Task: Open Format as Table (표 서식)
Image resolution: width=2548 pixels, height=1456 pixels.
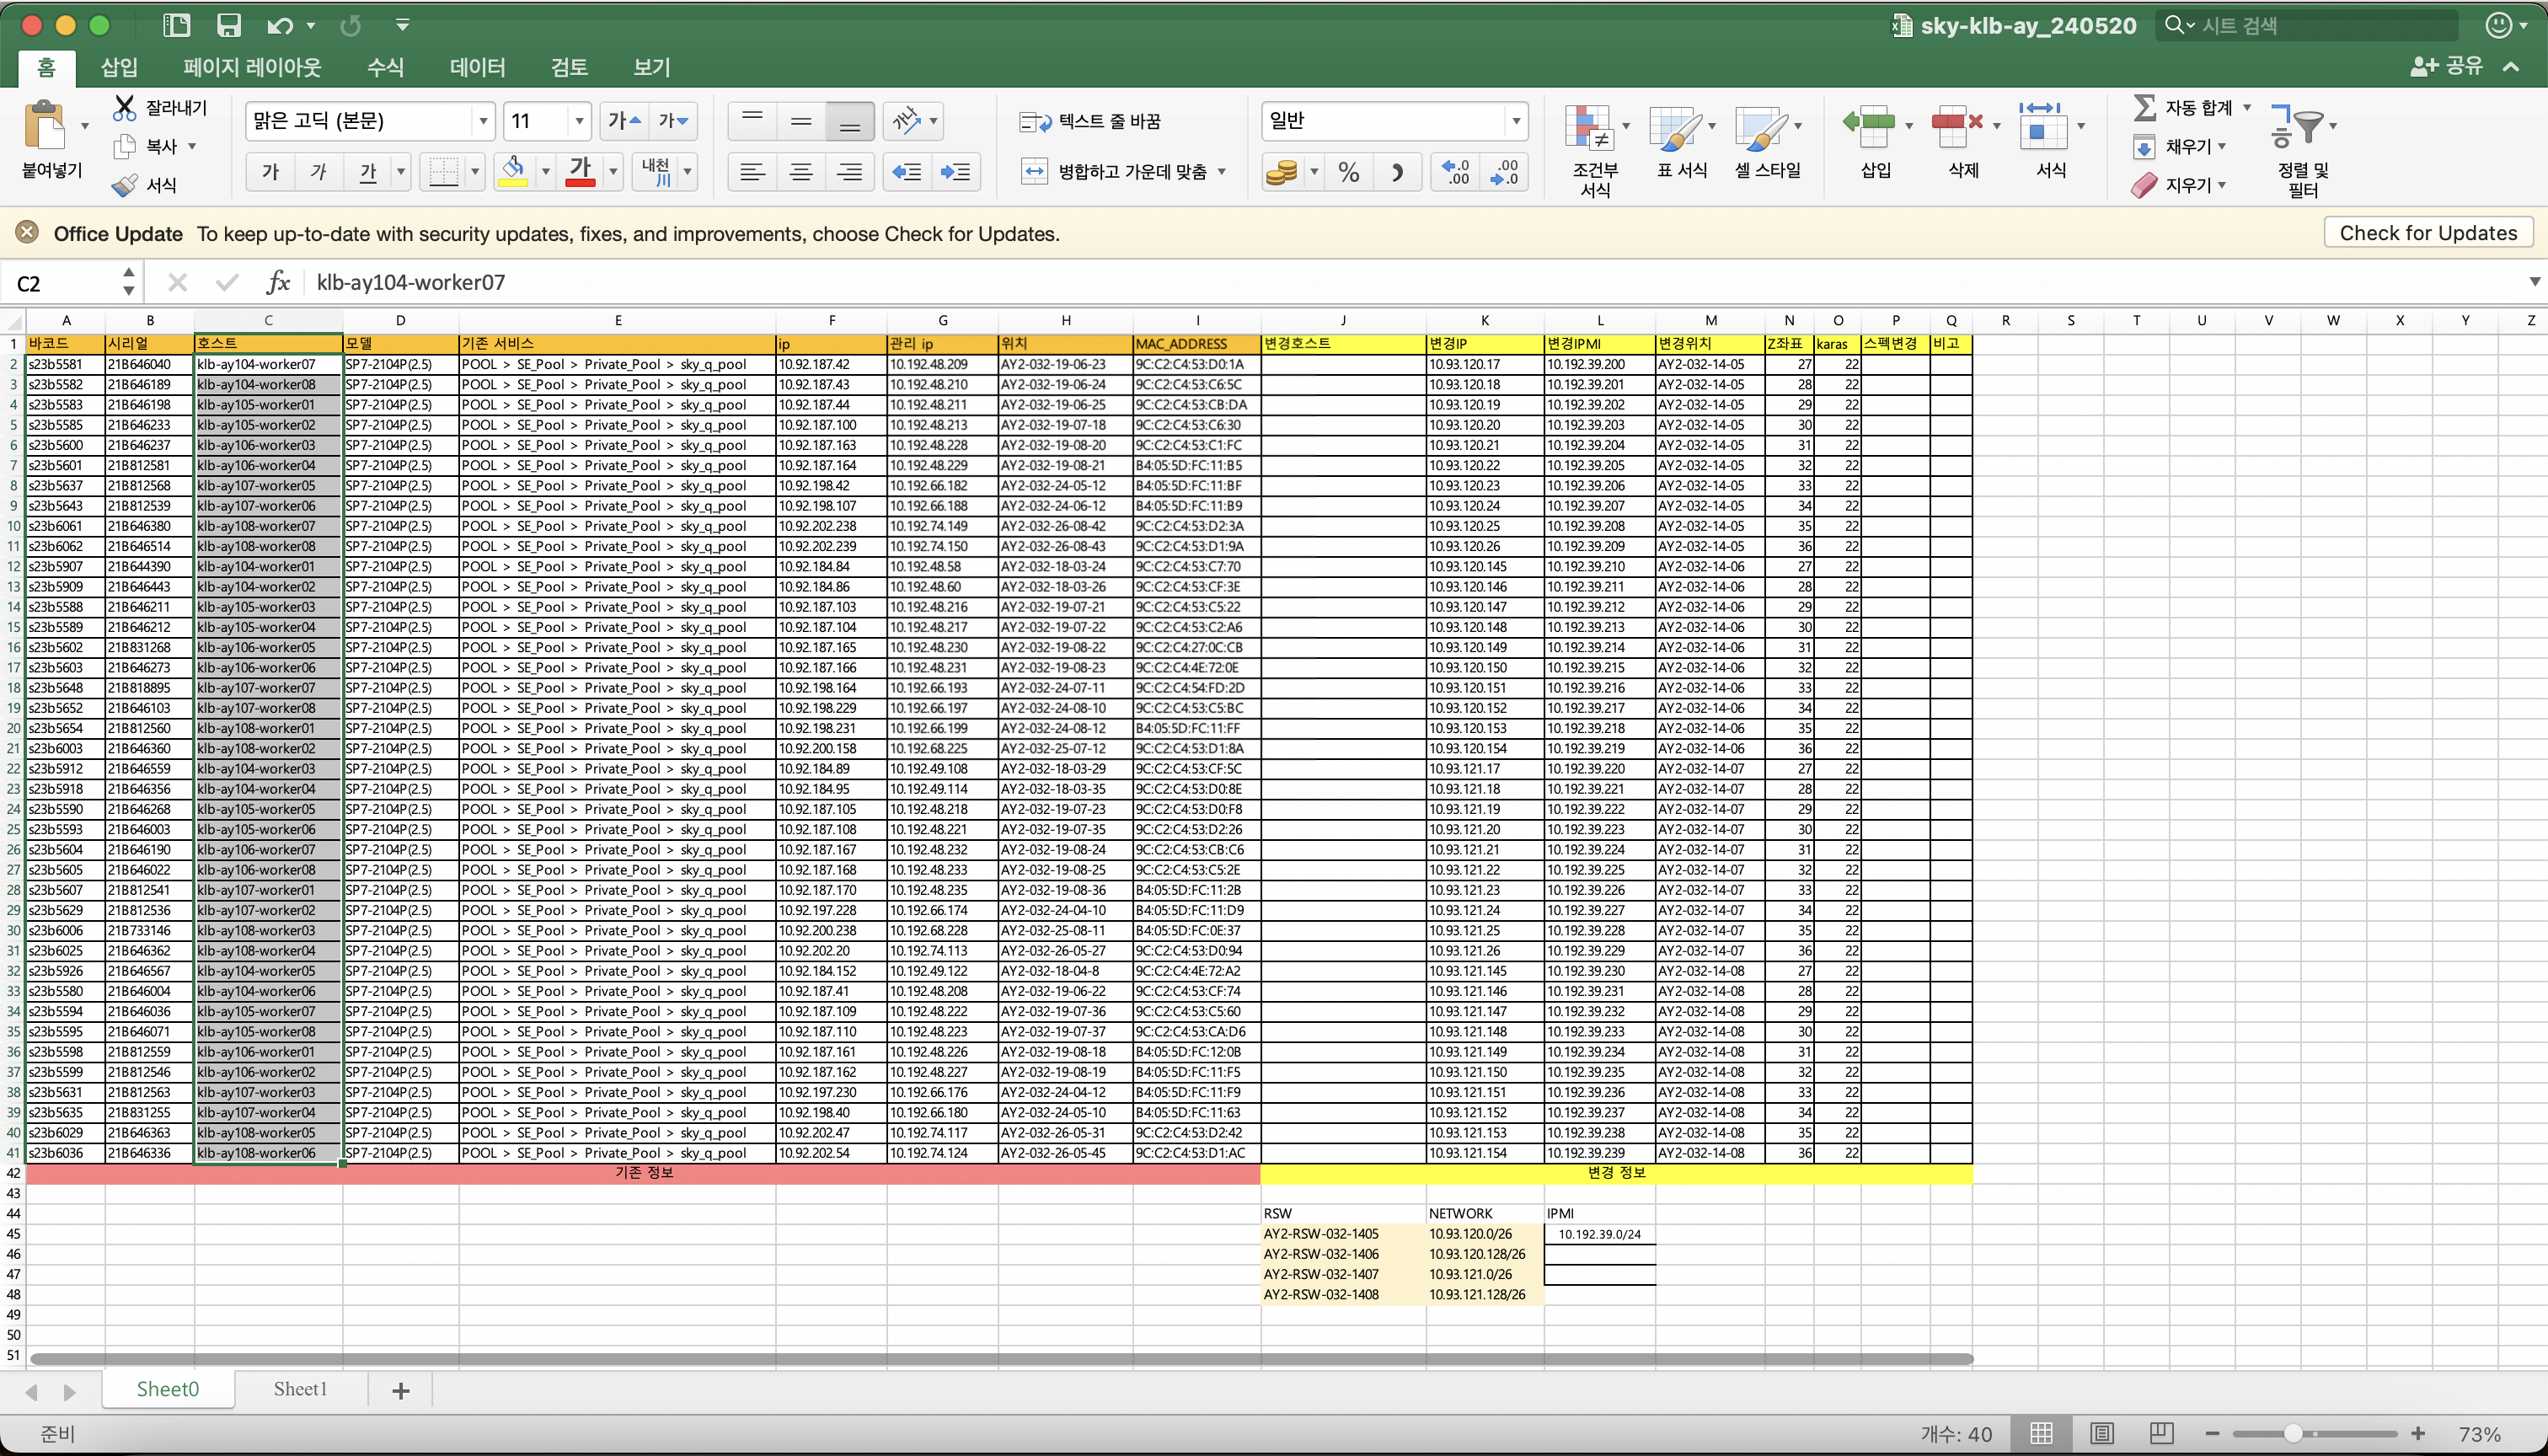Action: point(1681,143)
